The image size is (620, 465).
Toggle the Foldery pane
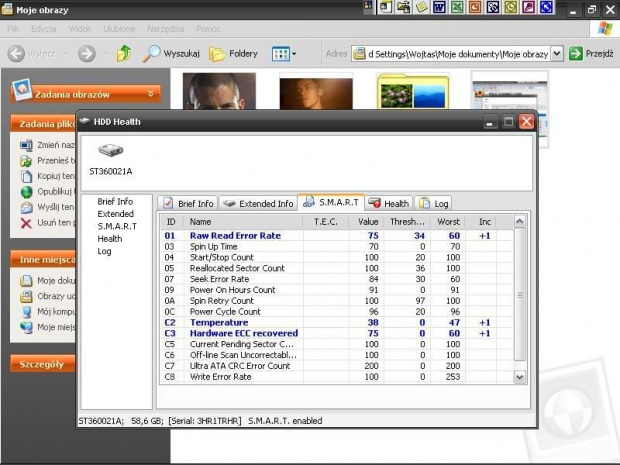coord(233,54)
